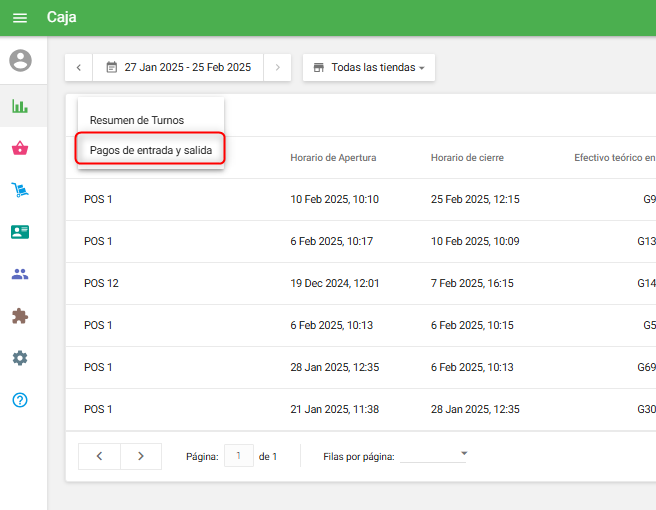The width and height of the screenshot is (656, 510).
Task: Open the help question mark icon
Action: click(20, 400)
